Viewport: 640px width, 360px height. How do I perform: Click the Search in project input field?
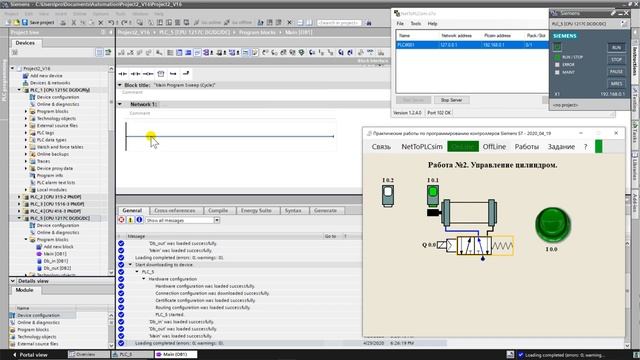(340, 22)
